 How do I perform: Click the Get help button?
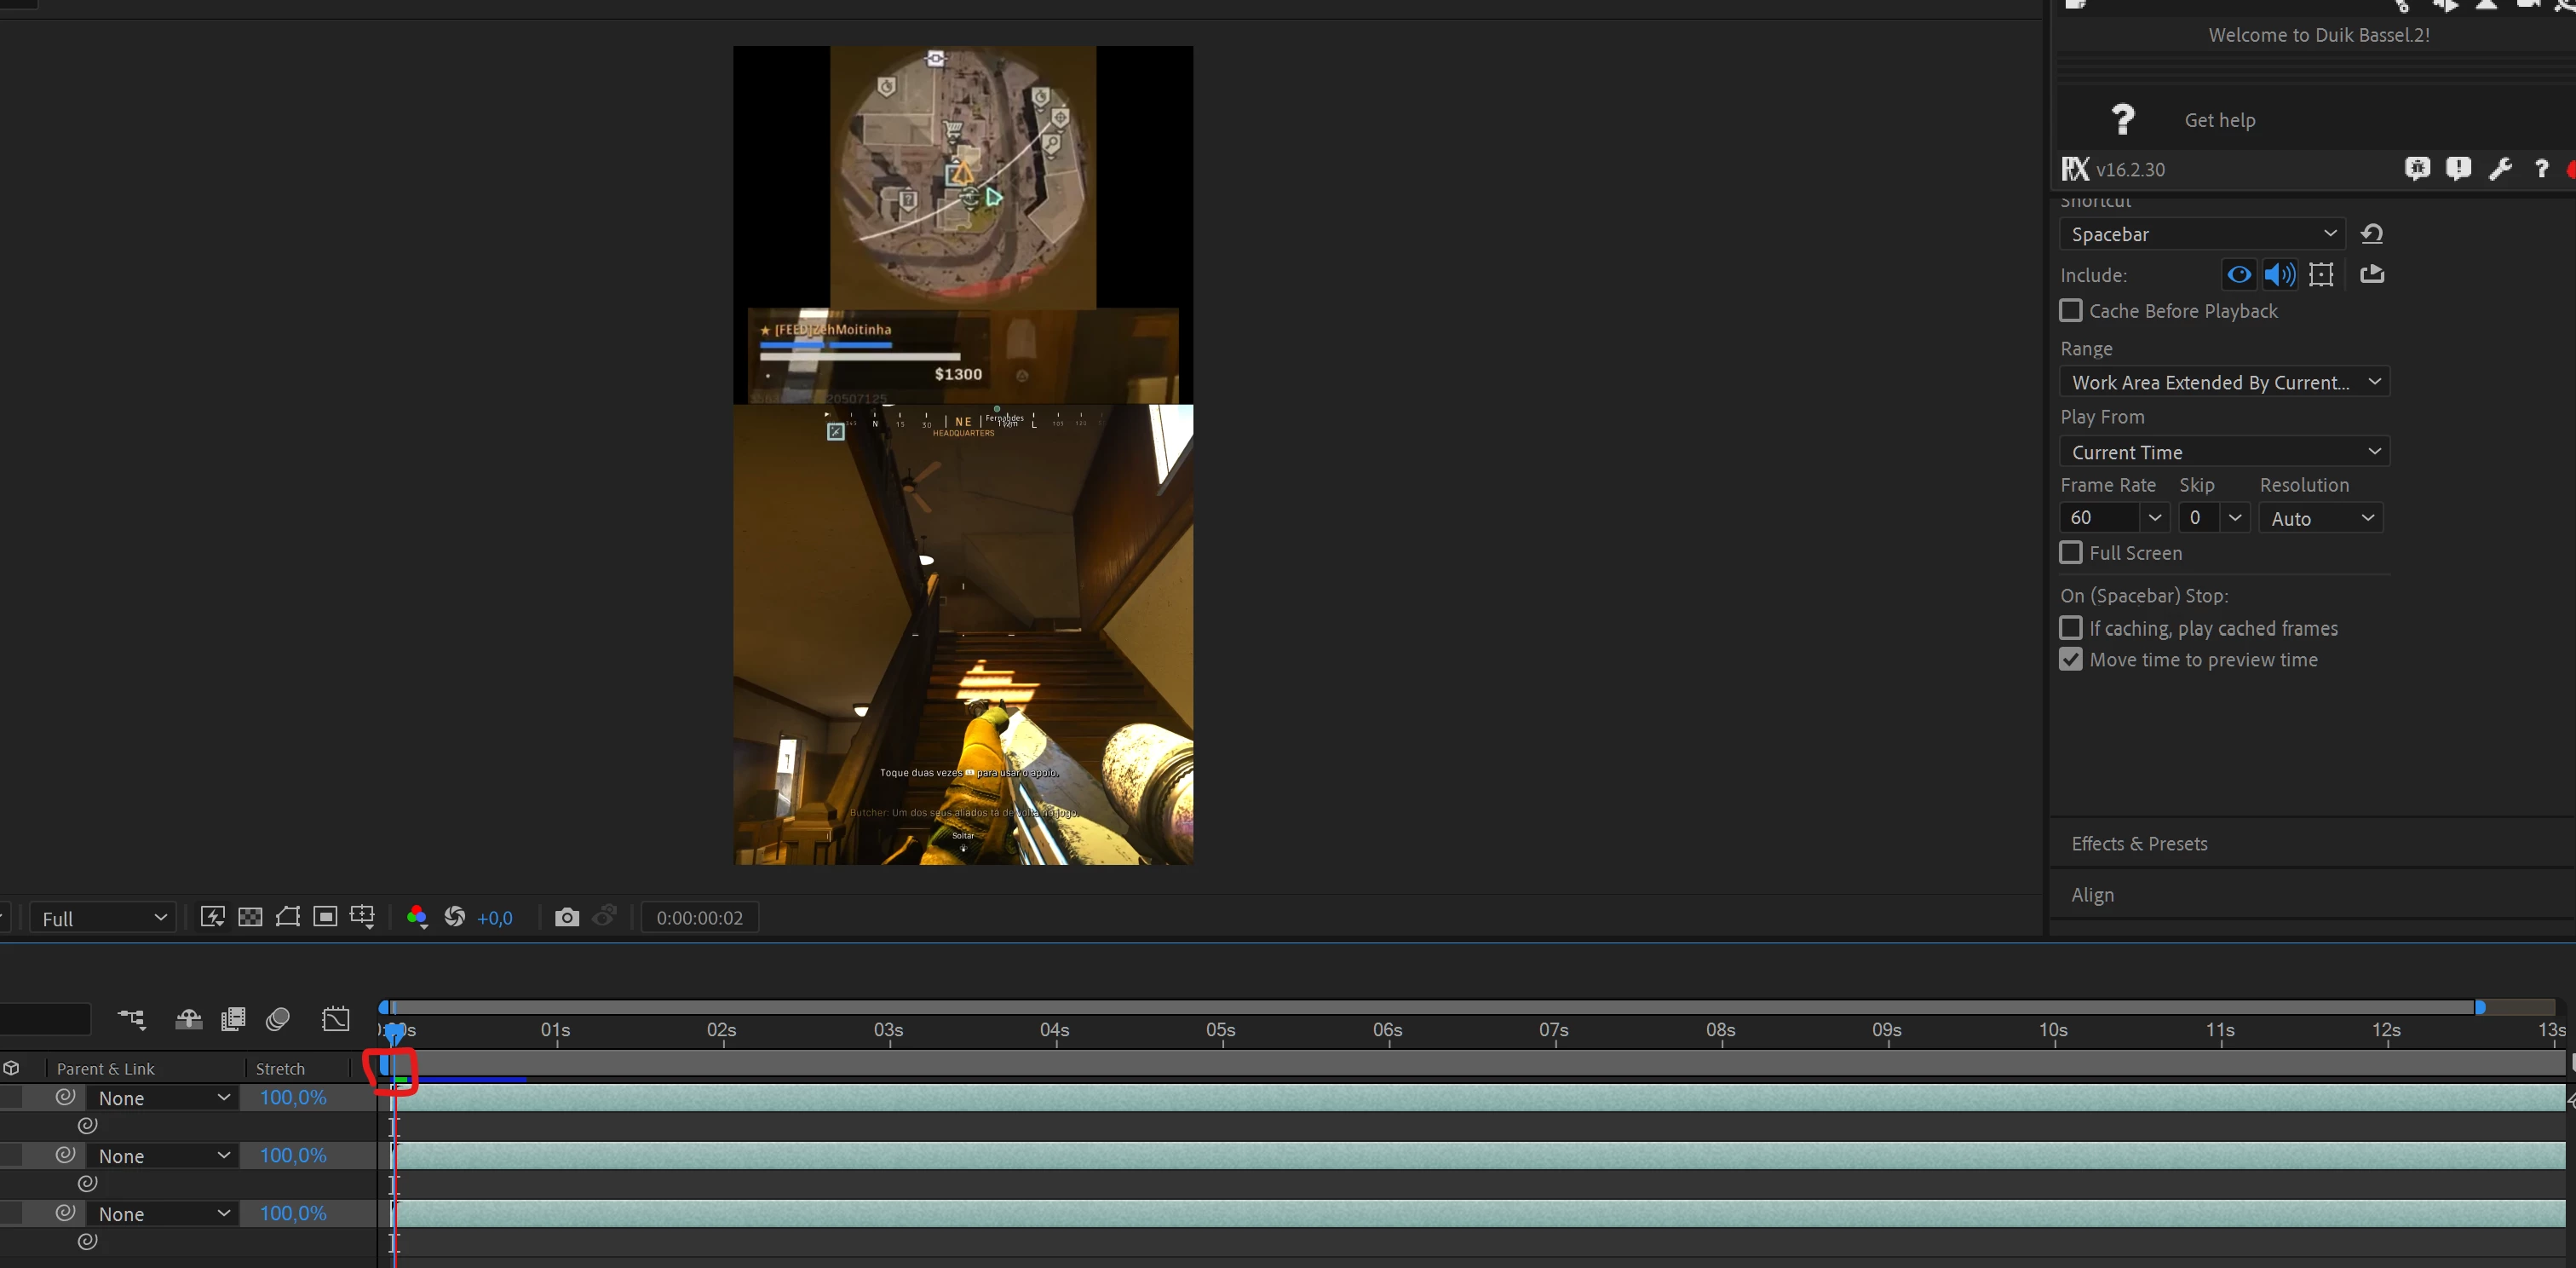point(2219,120)
